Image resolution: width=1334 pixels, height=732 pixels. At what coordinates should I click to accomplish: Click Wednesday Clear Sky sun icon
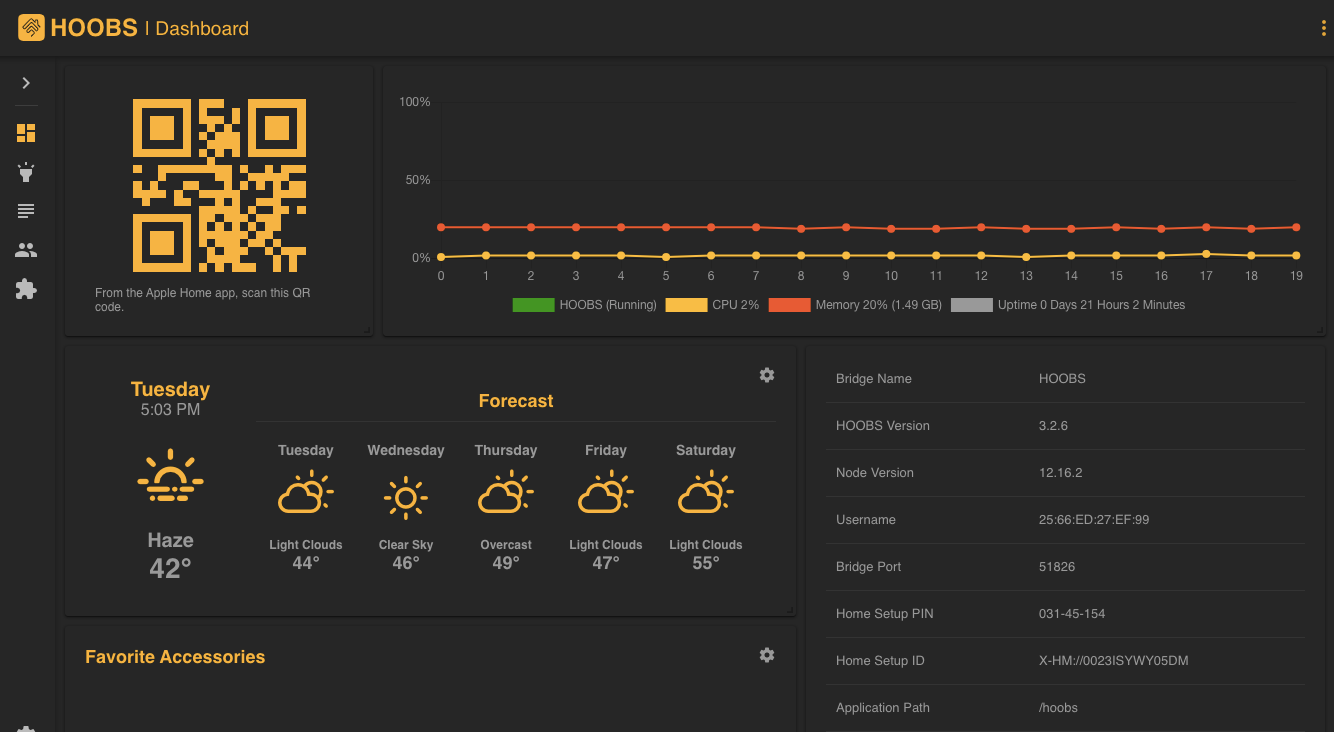tap(406, 497)
